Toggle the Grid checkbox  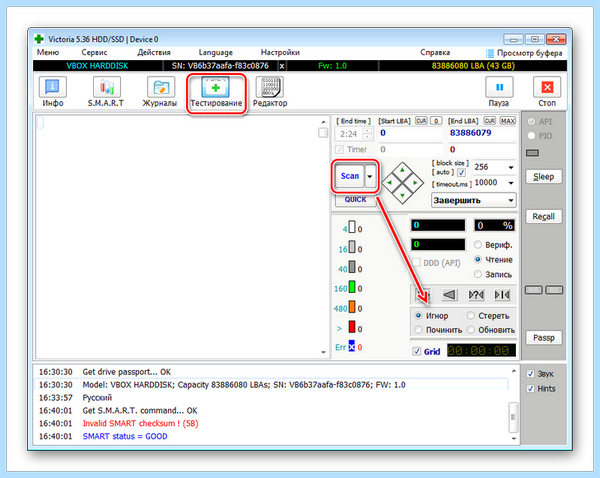click(x=417, y=351)
